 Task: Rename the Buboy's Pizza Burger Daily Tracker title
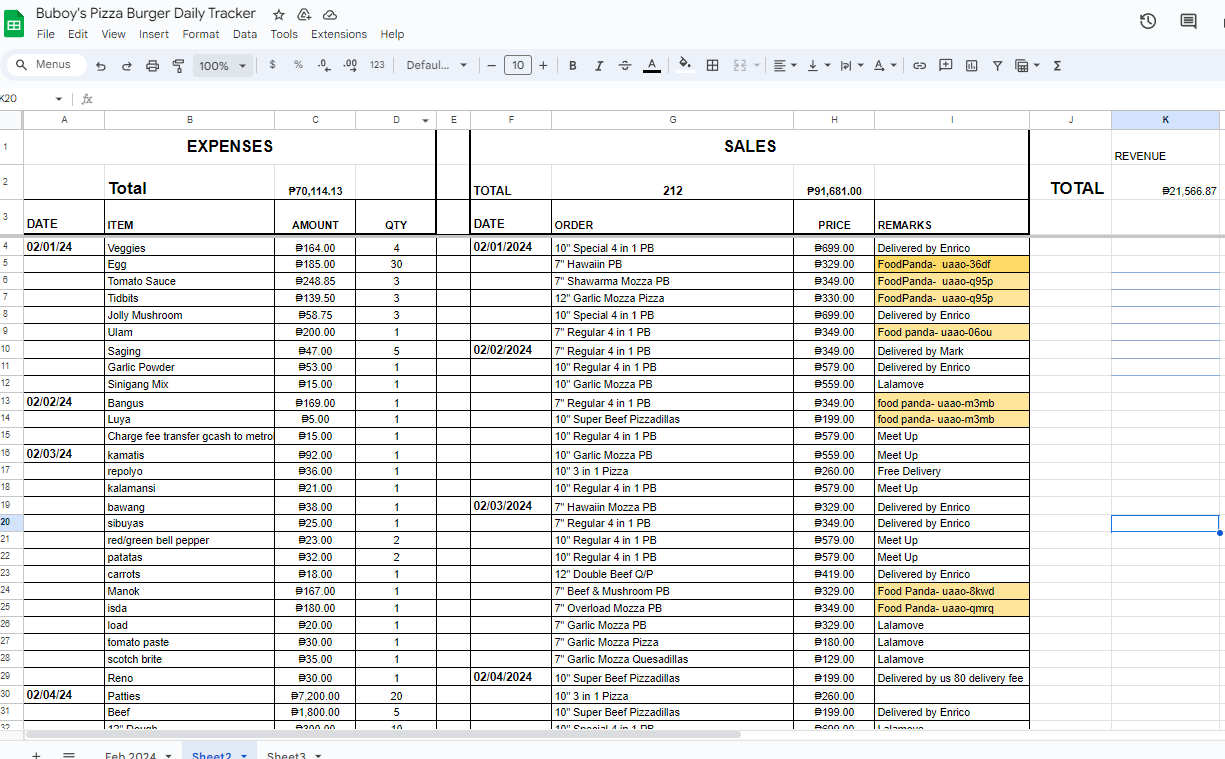[146, 13]
